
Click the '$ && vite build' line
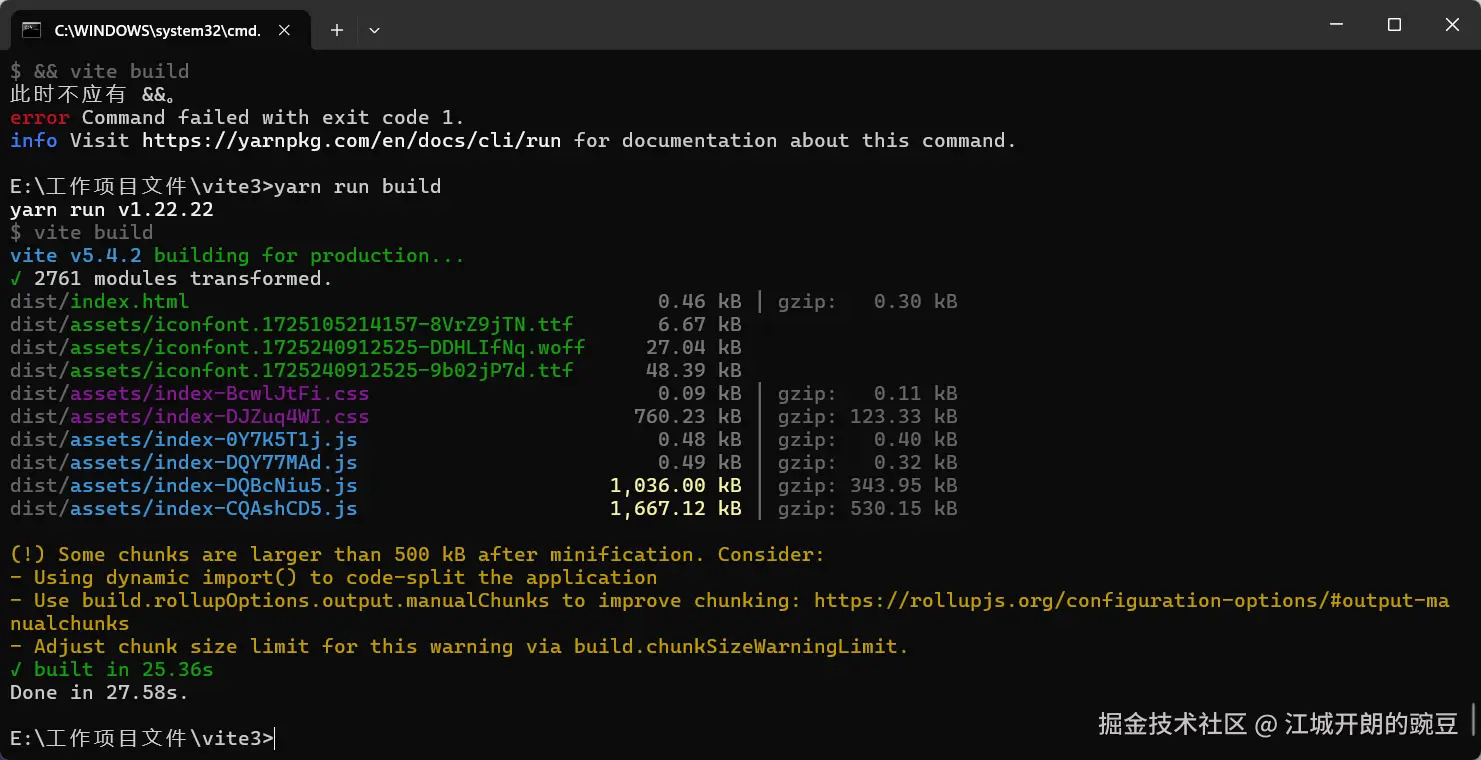[x=99, y=71]
